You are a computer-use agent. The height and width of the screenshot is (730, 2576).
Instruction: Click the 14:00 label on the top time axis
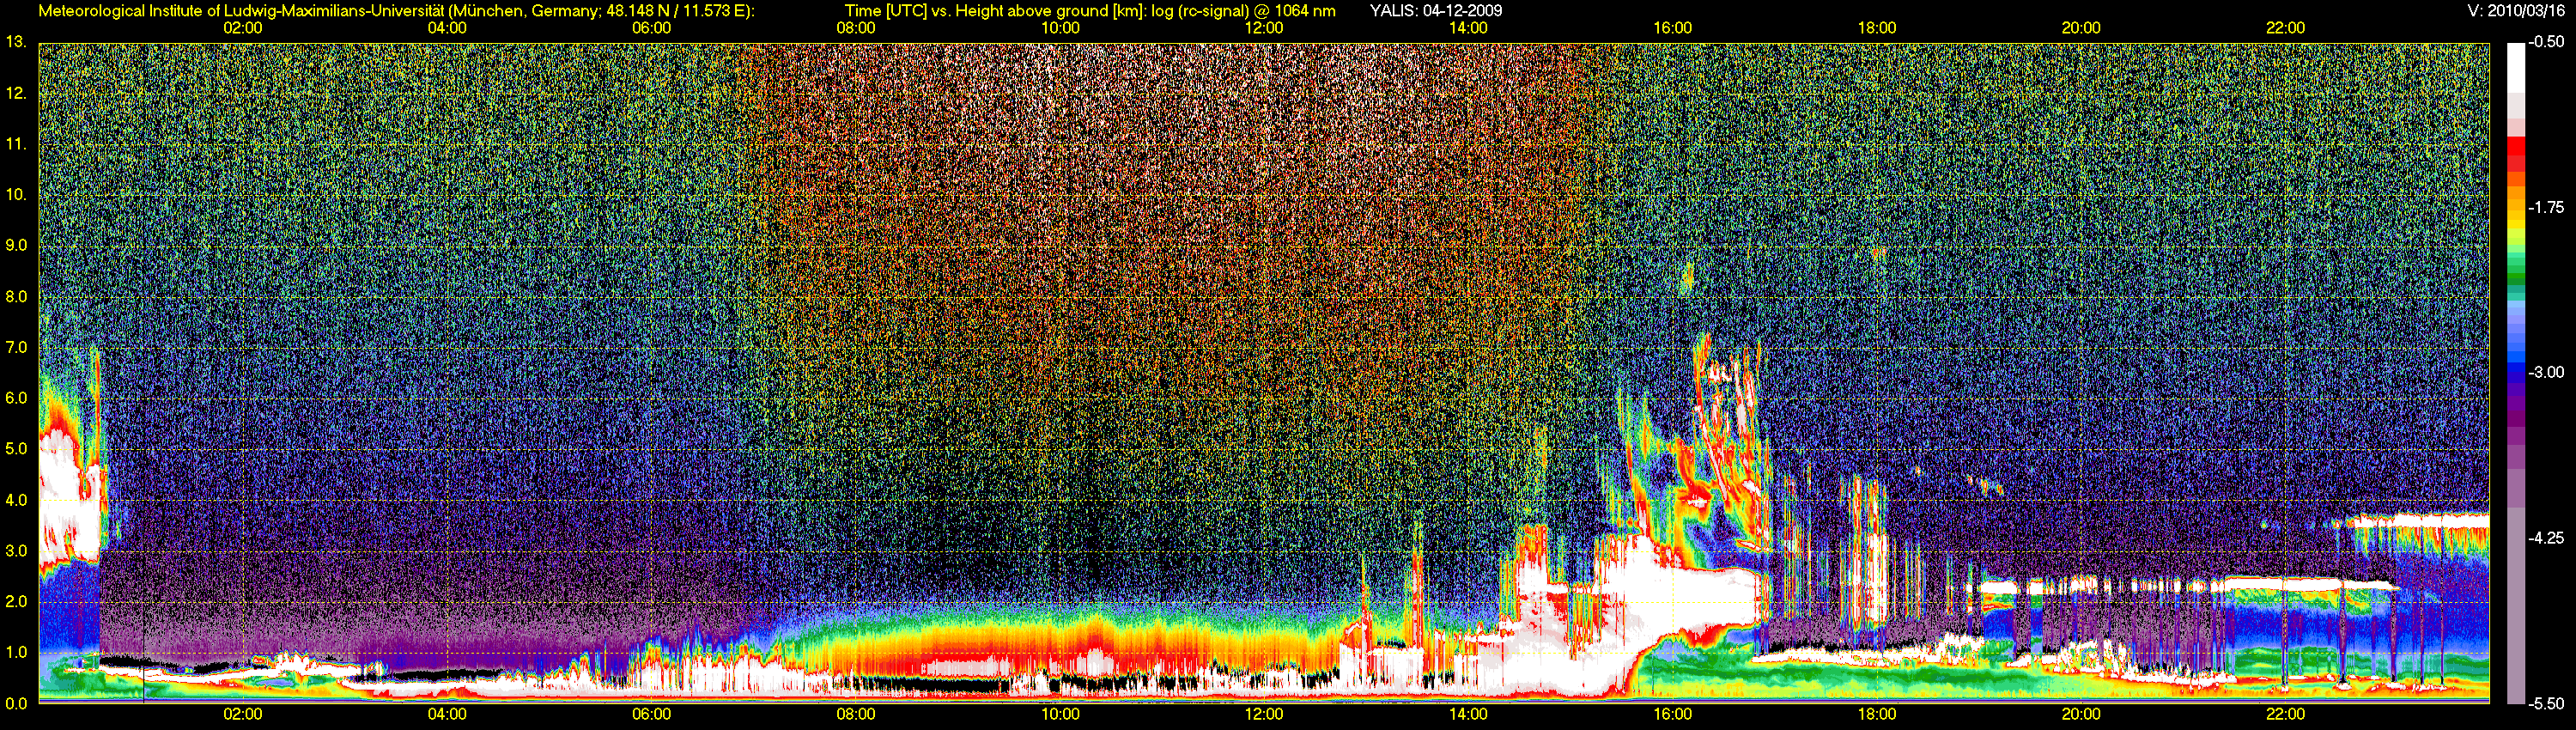[x=1468, y=28]
